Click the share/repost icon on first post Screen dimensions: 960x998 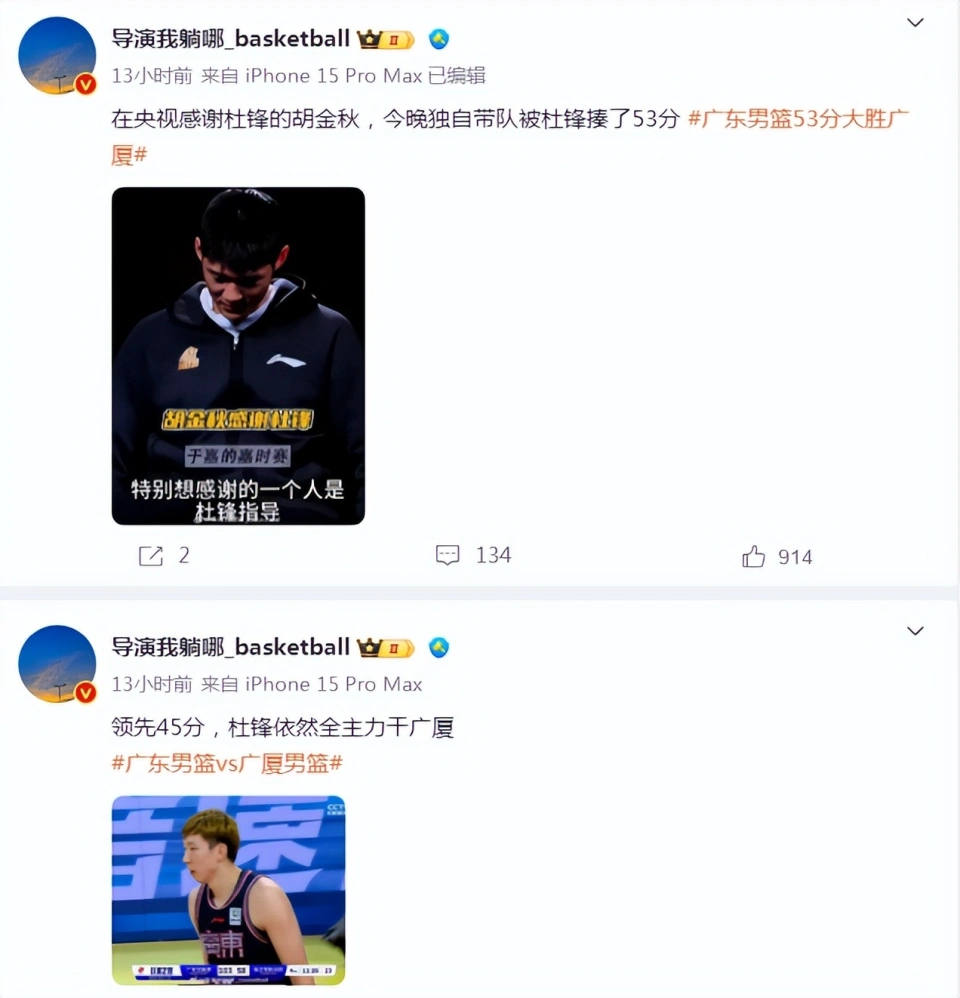pos(151,556)
